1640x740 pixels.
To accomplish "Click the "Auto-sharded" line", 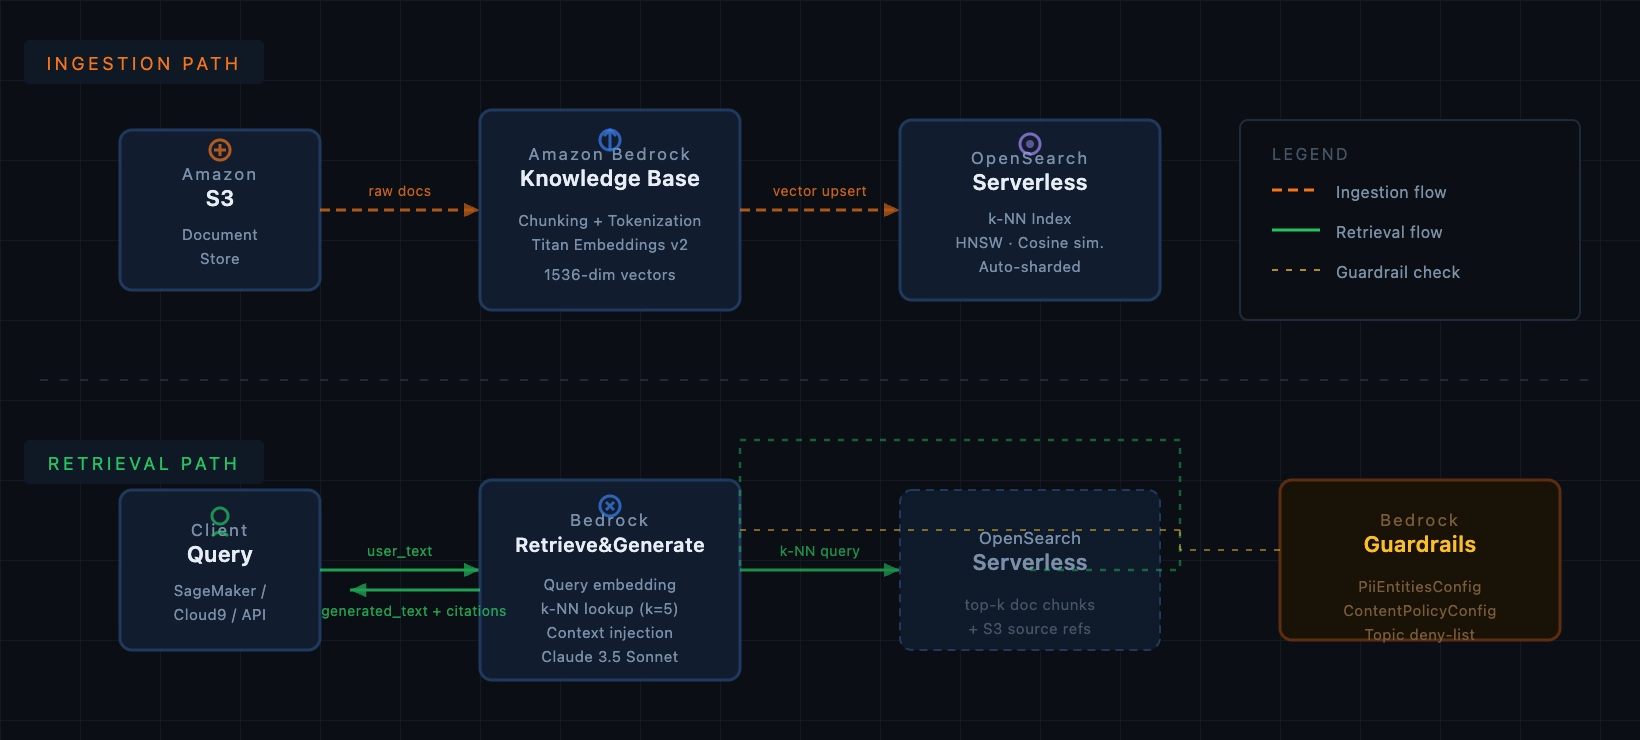I will (x=1030, y=267).
